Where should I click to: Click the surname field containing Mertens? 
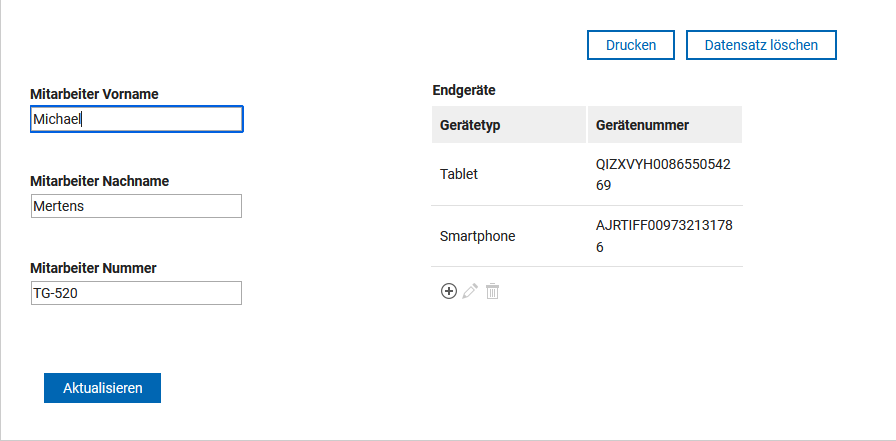(137, 206)
